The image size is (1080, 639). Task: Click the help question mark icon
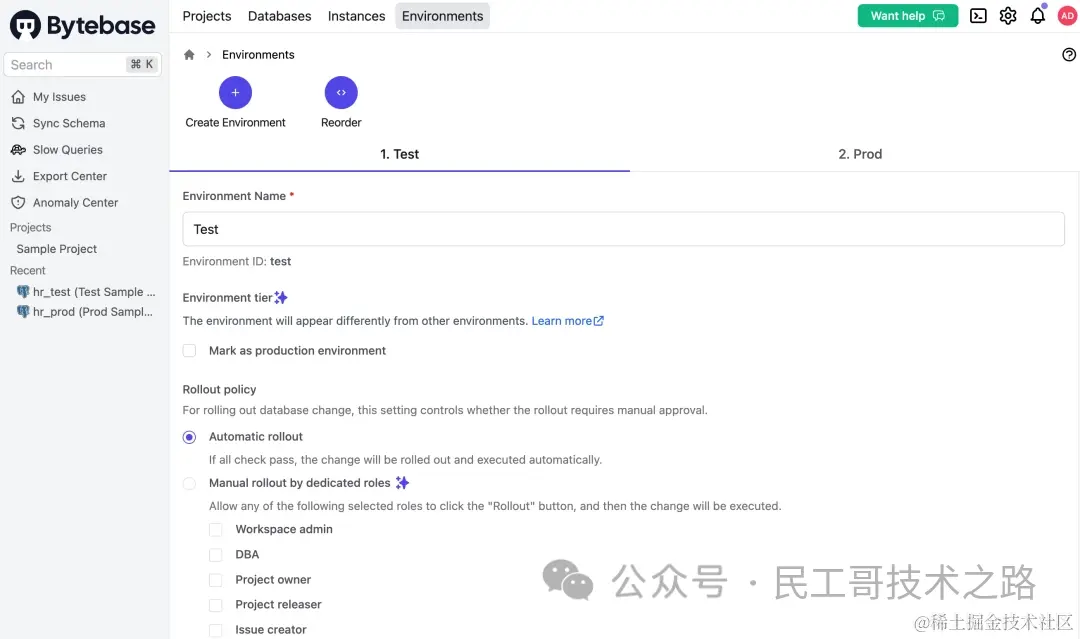1068,54
